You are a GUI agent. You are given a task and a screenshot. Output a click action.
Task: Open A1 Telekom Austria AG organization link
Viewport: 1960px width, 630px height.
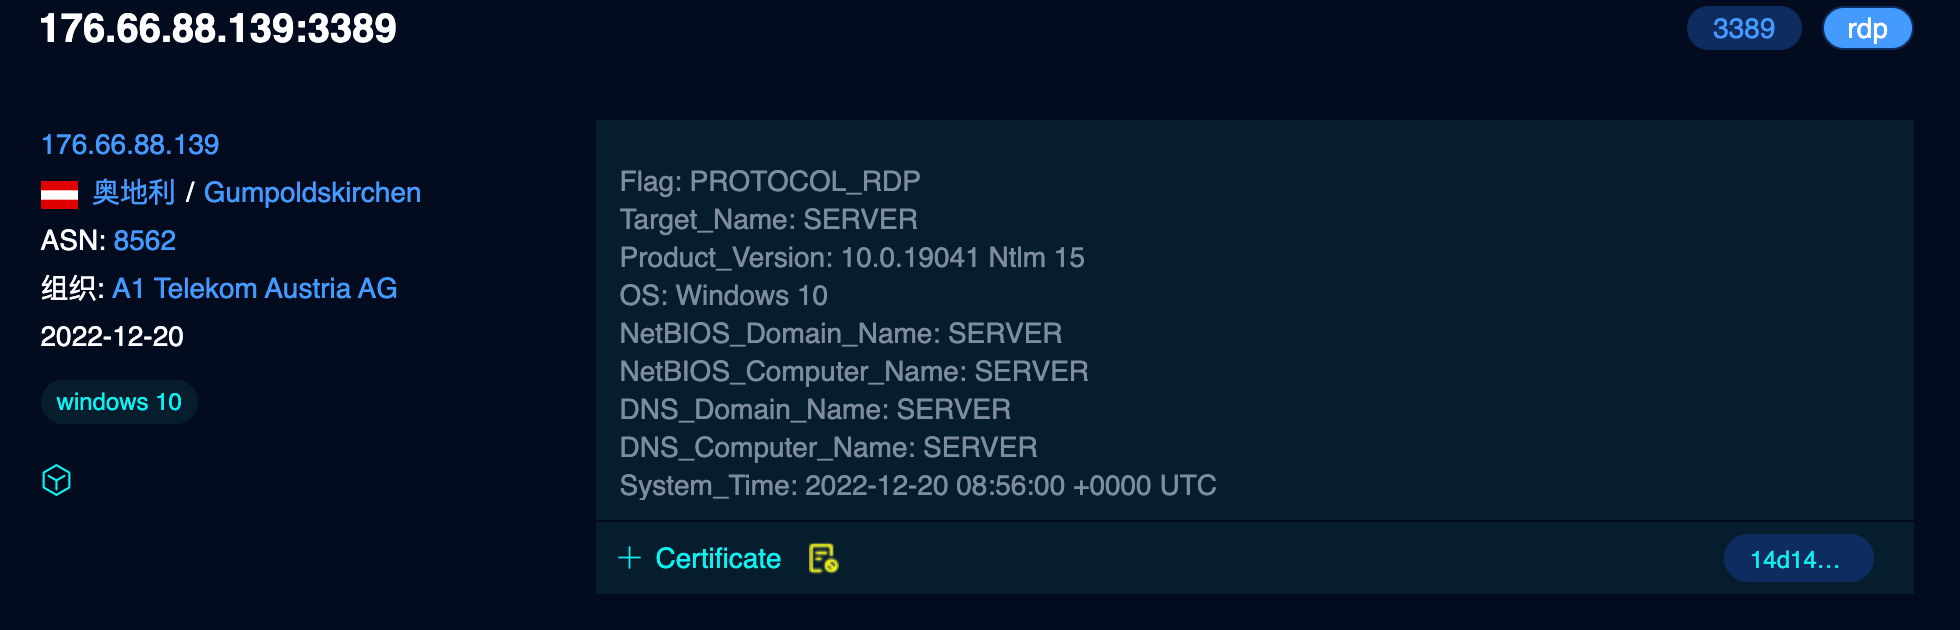click(x=255, y=289)
